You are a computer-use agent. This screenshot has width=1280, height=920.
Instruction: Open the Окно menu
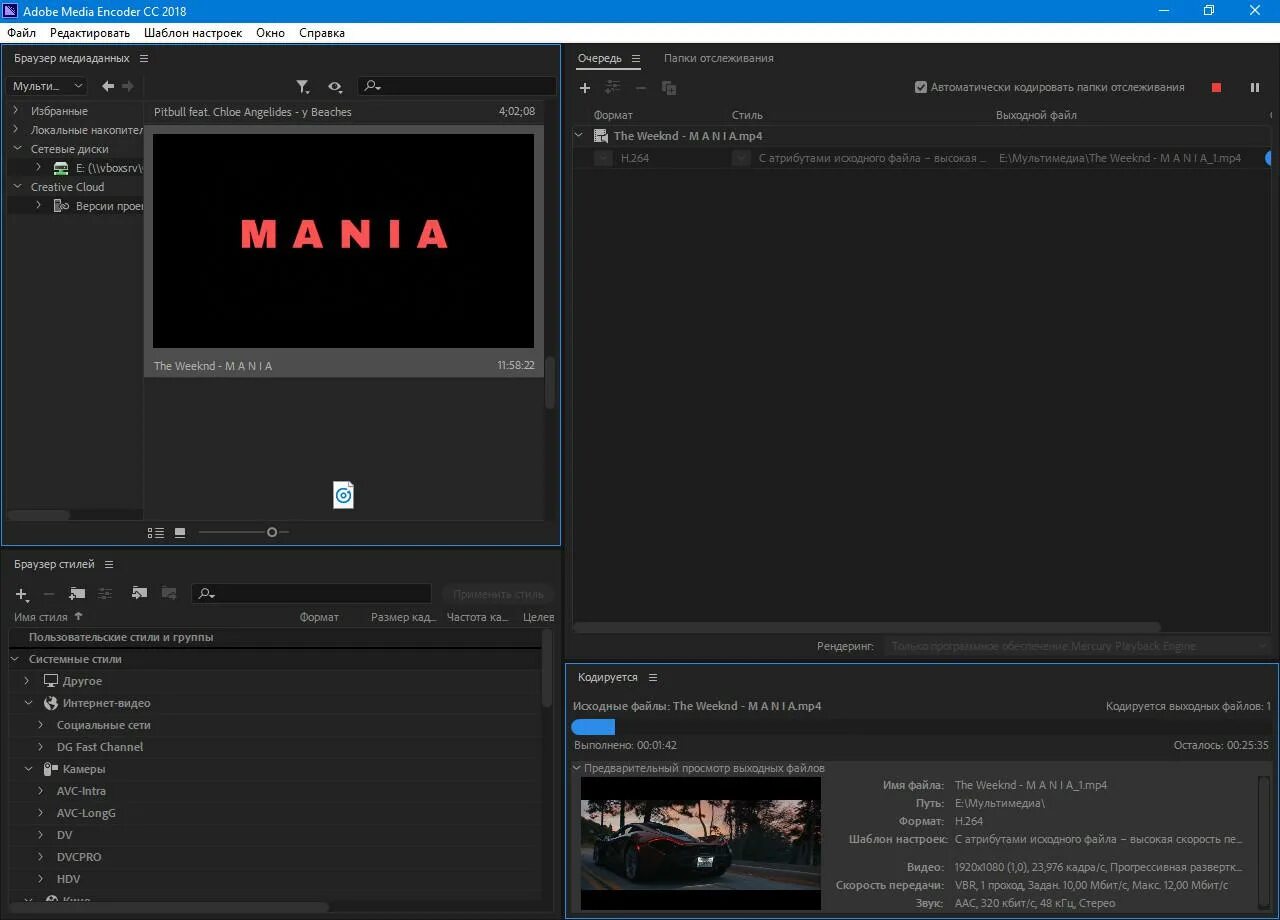[270, 33]
